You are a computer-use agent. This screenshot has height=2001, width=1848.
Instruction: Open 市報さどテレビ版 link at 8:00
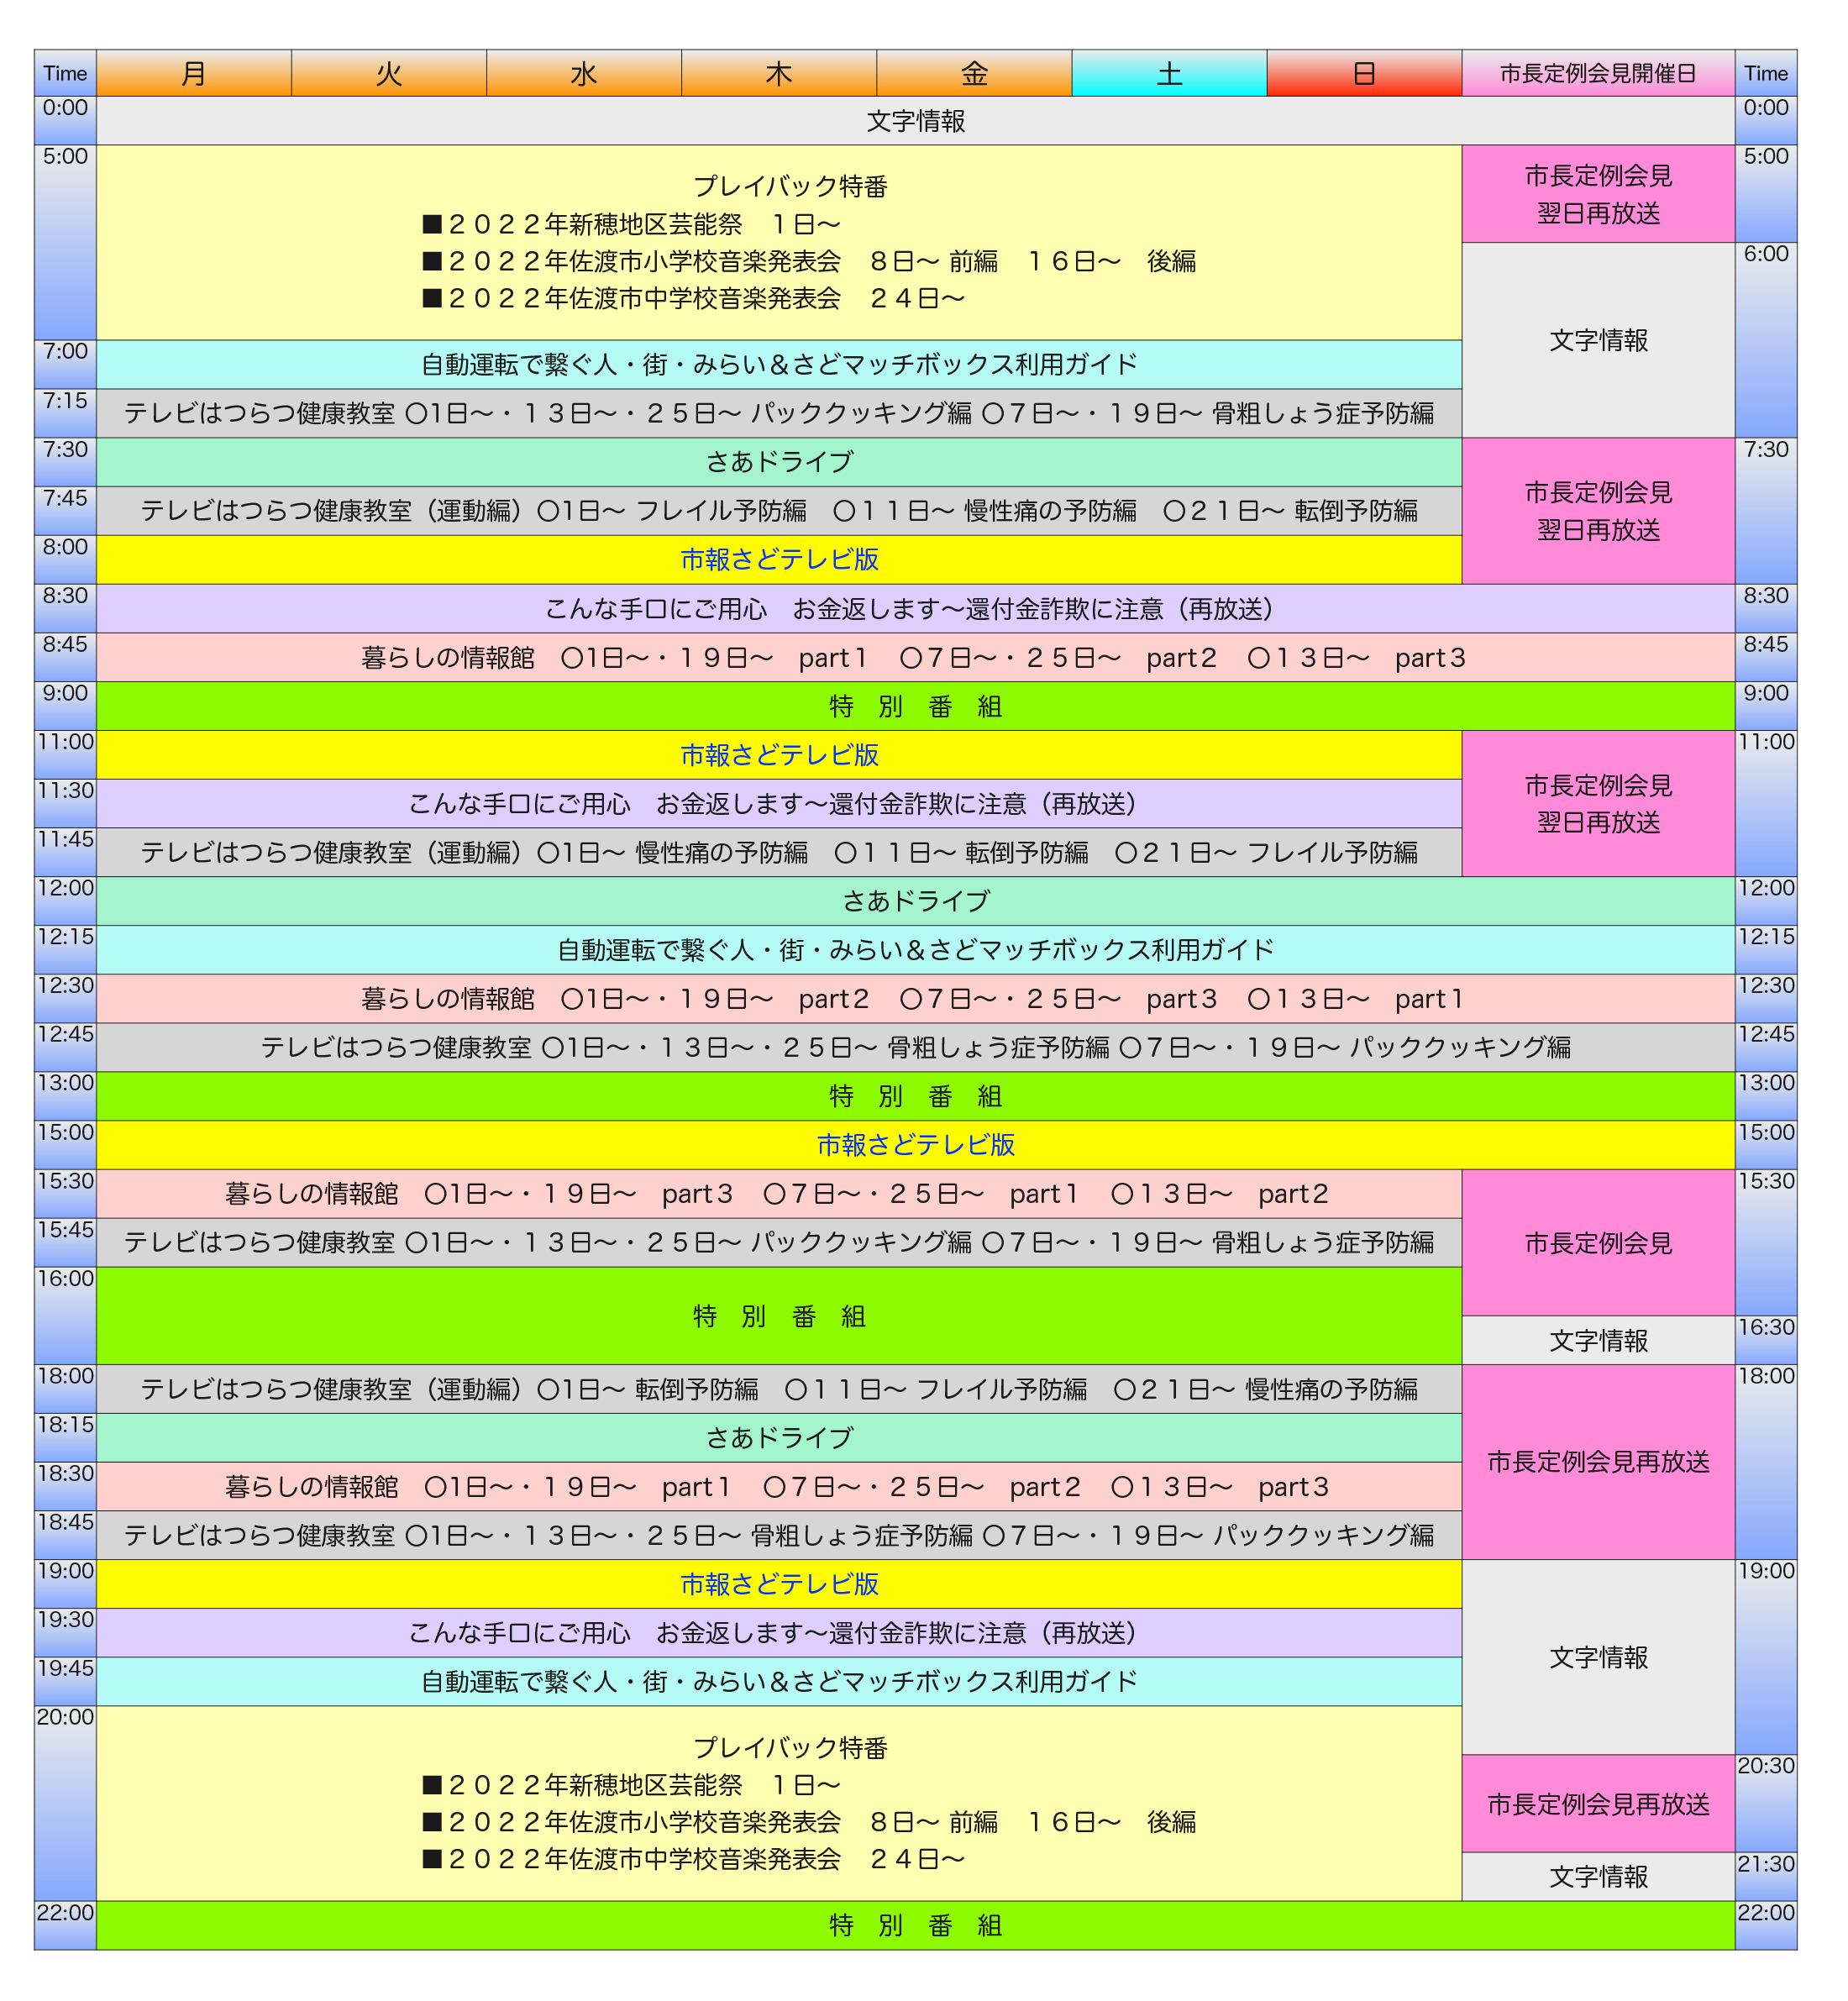click(x=779, y=559)
